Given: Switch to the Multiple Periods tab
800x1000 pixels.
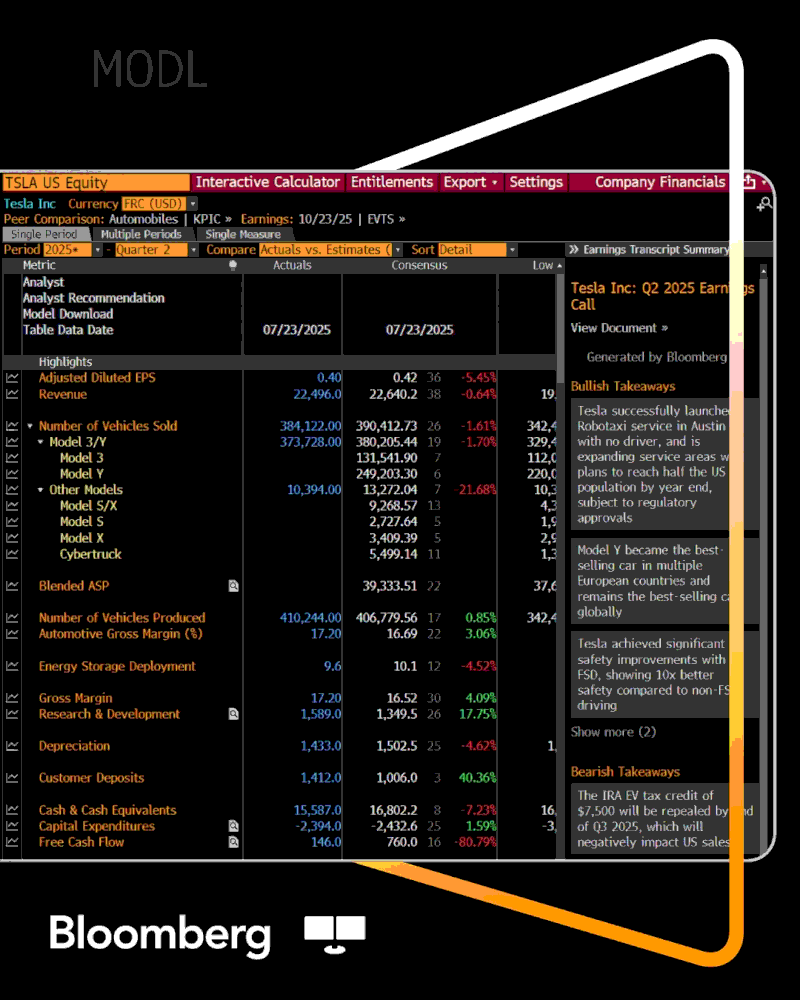Looking at the screenshot, I should click(141, 234).
